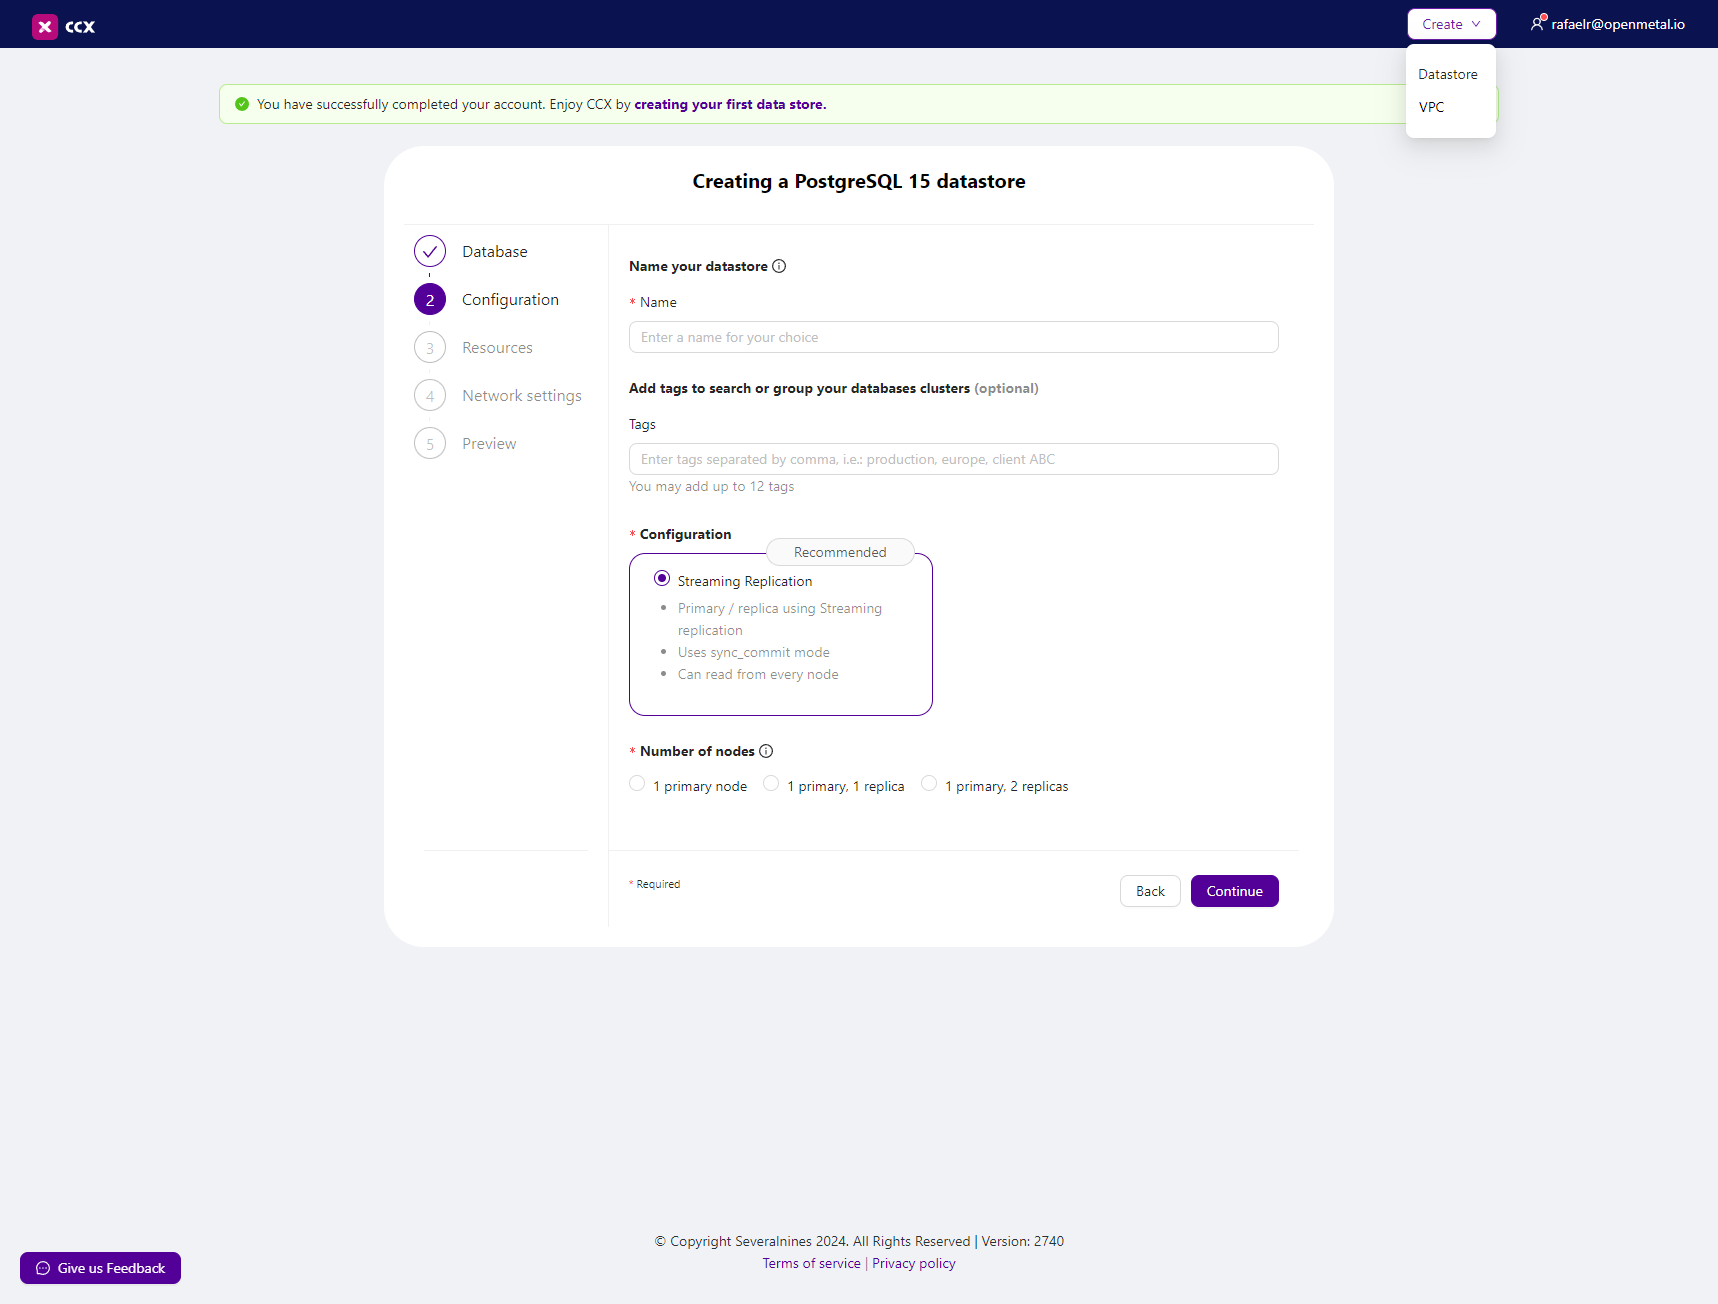Viewport: 1718px width, 1304px height.
Task: Open the Create dropdown
Action: 1451,23
